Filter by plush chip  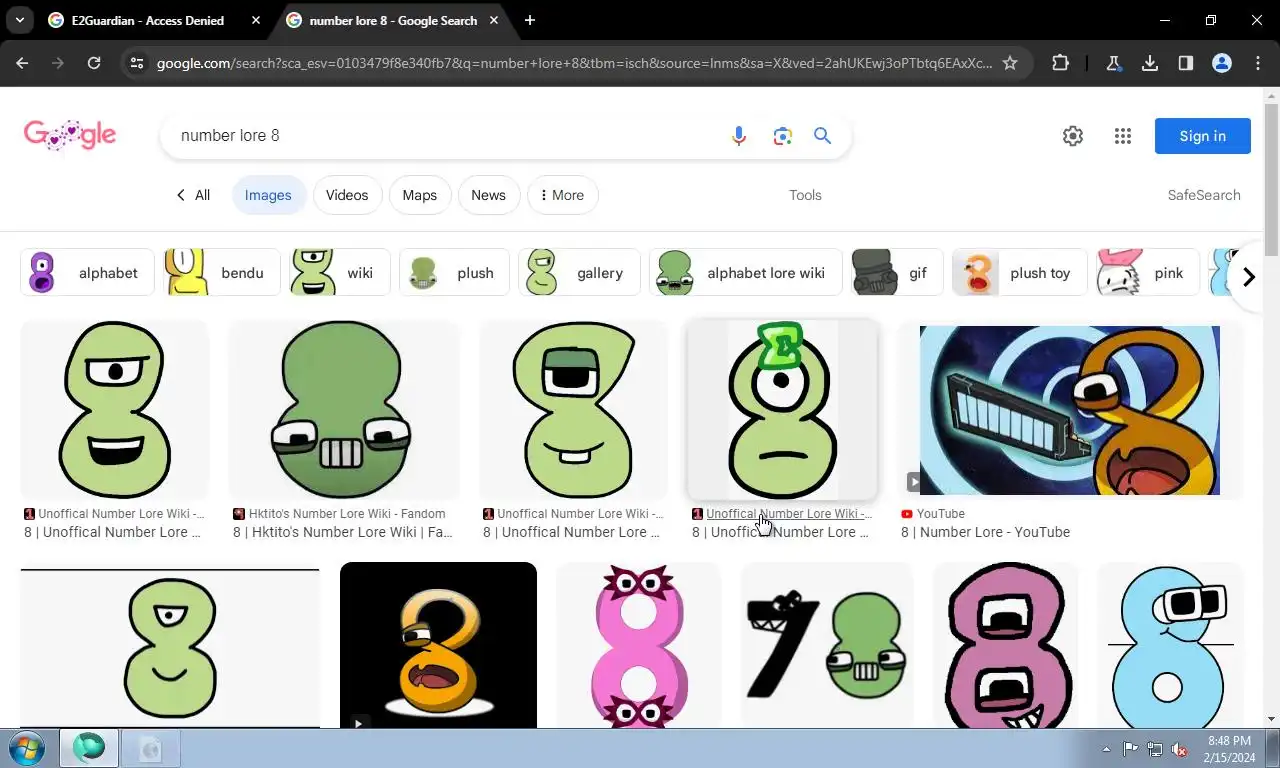pyautogui.click(x=454, y=272)
